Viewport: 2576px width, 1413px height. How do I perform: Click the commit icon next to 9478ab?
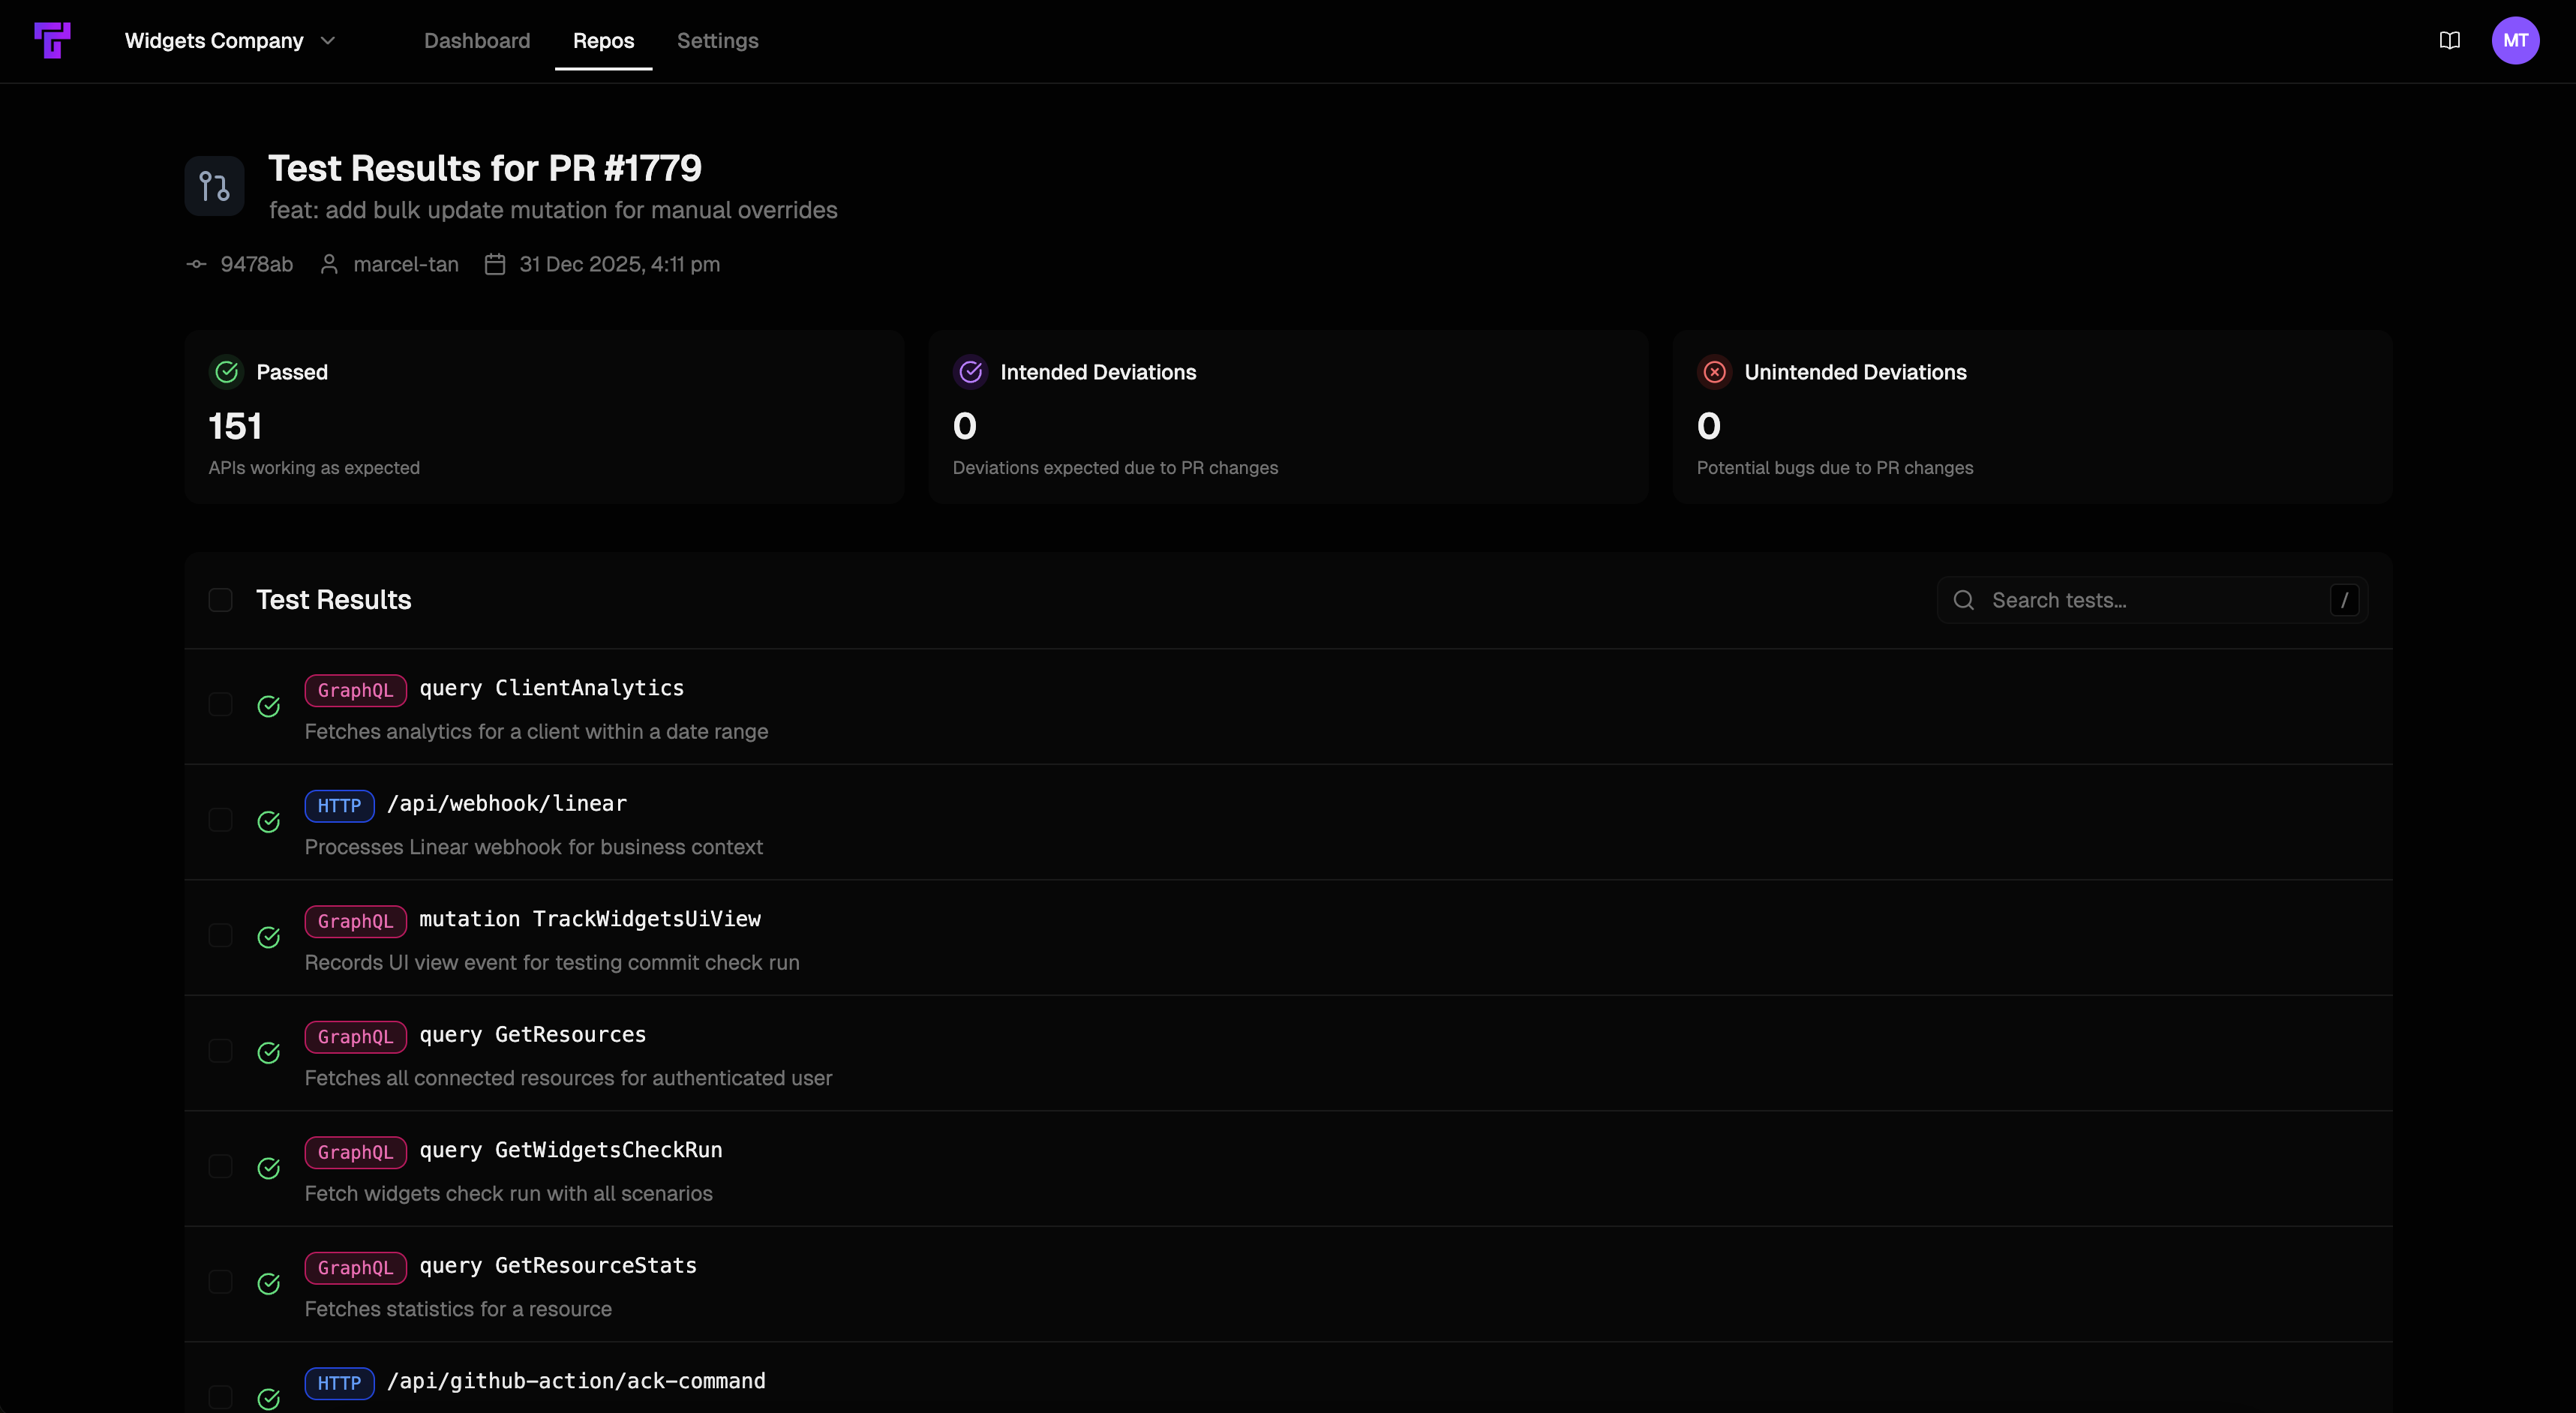pos(196,264)
